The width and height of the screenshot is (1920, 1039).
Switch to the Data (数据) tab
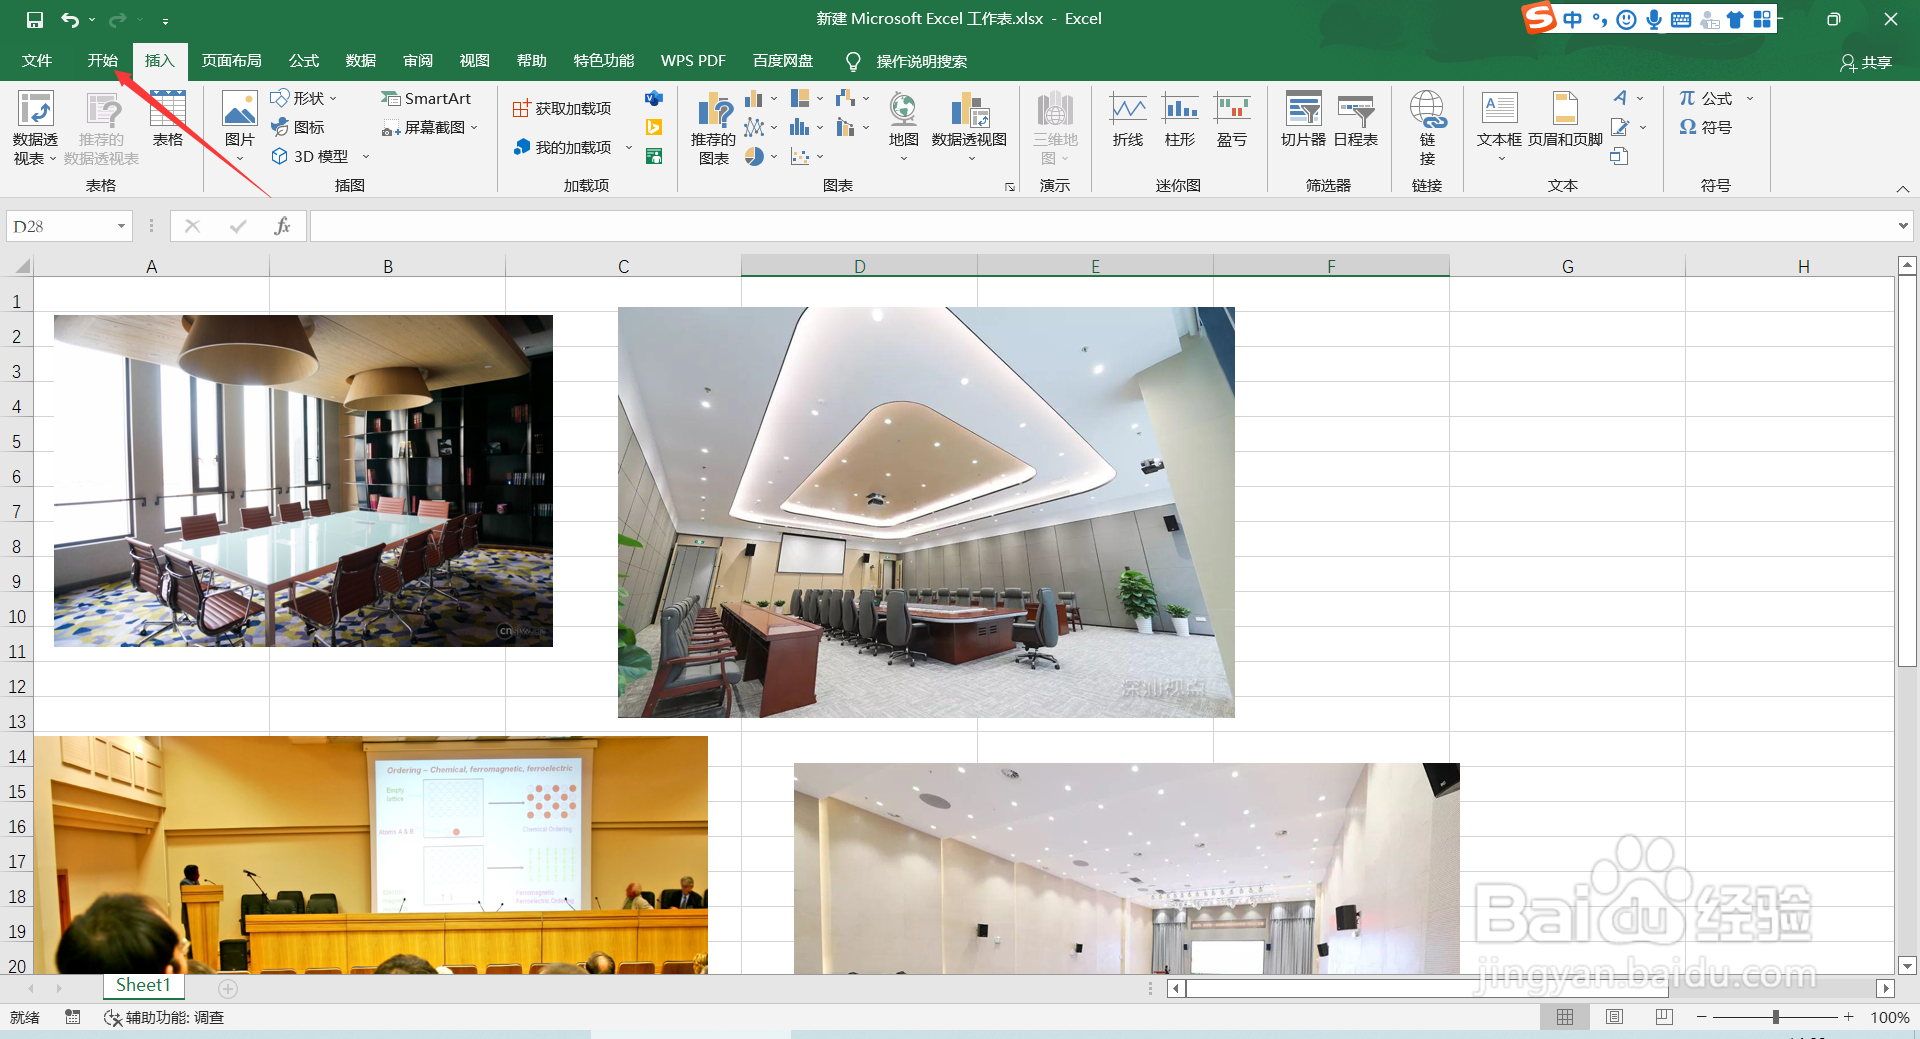pos(360,61)
